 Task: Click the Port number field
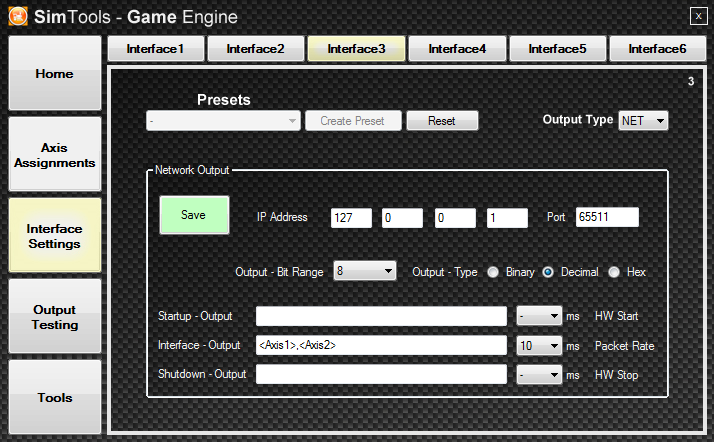[607, 218]
